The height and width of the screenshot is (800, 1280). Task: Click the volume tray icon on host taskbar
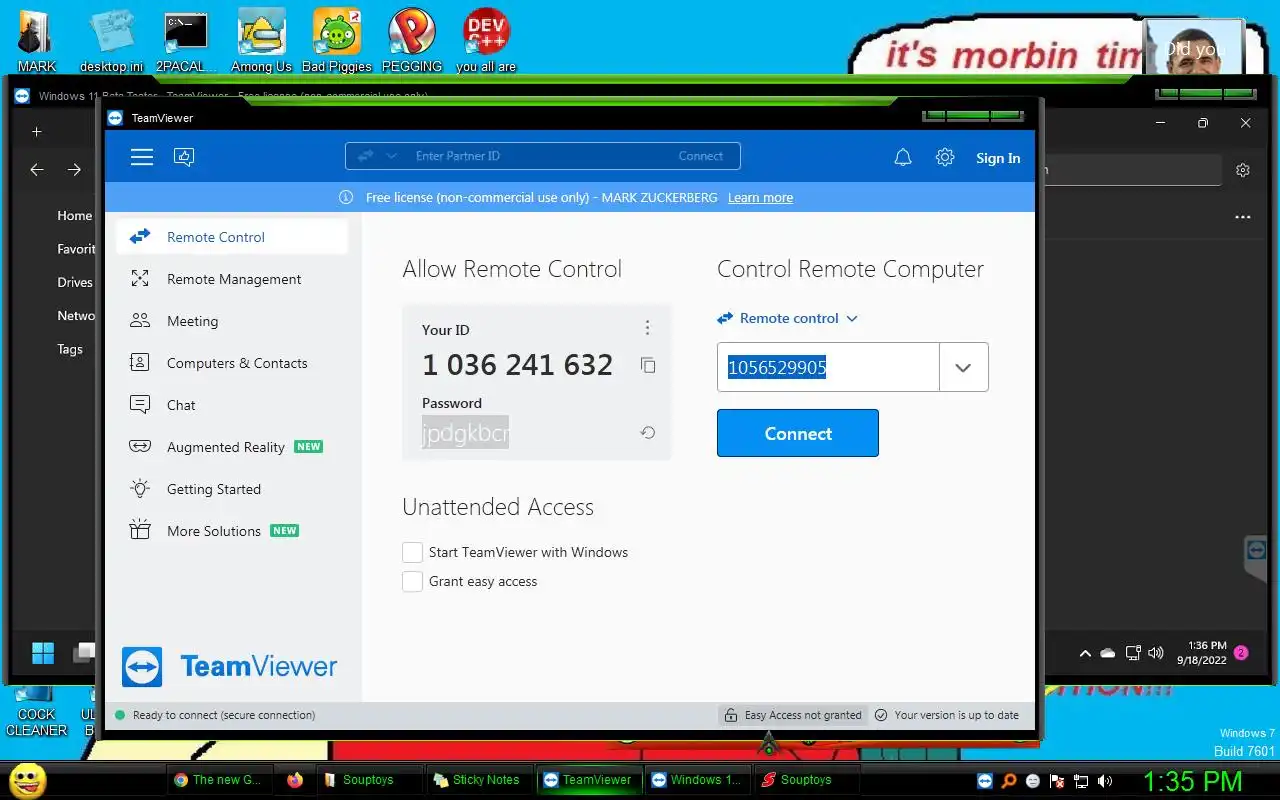tap(1105, 781)
